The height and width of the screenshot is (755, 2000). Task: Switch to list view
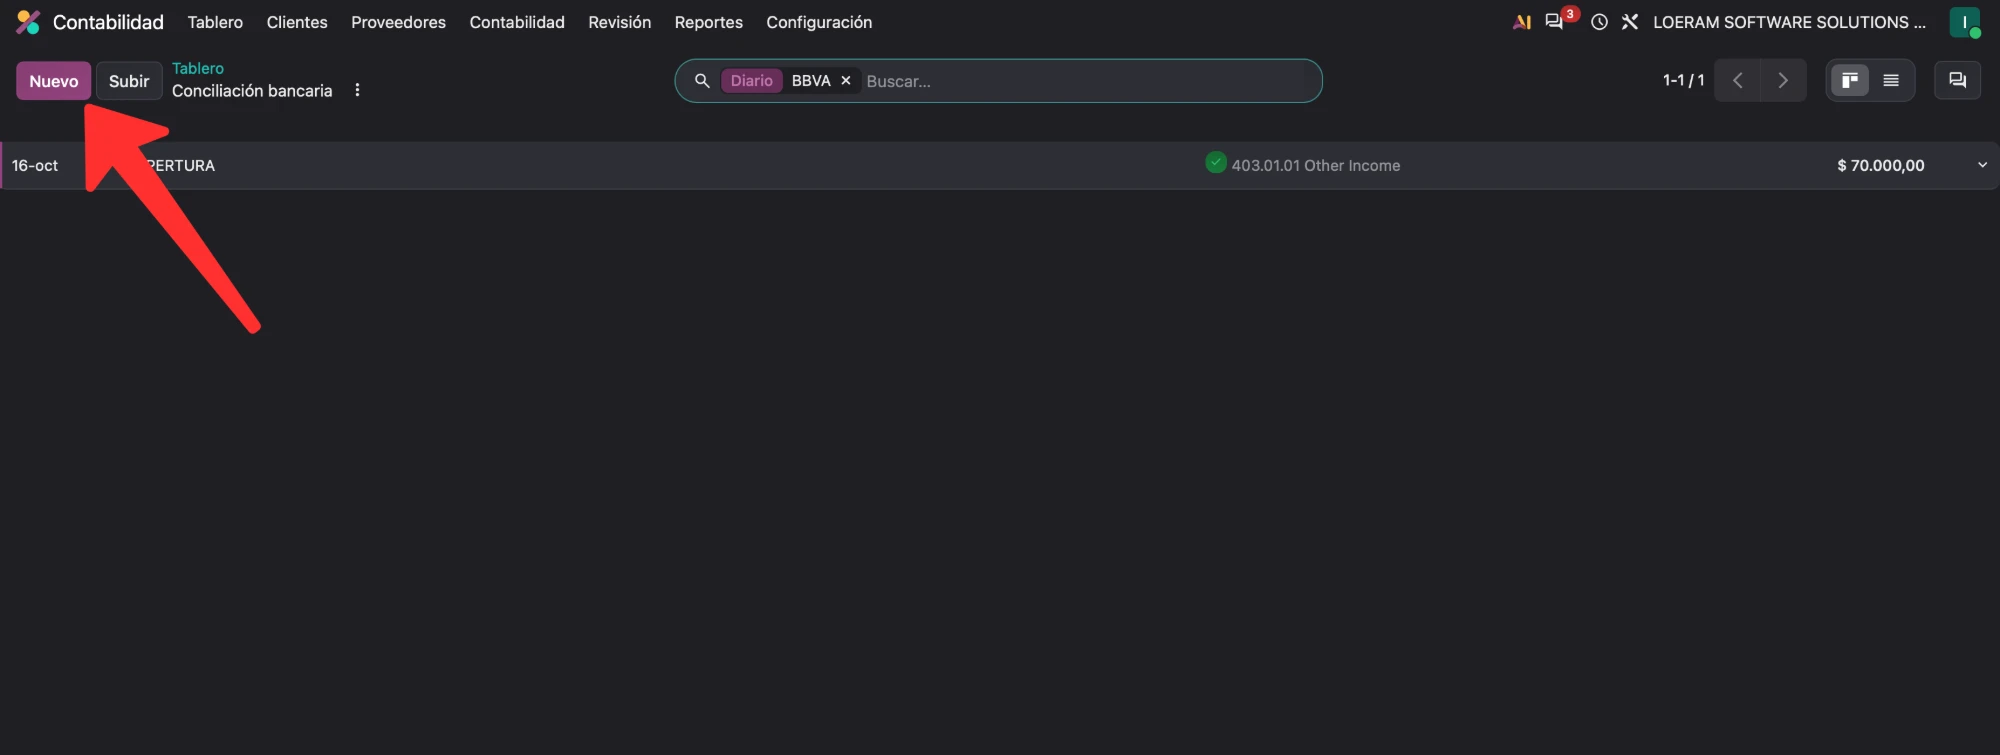tap(1891, 81)
